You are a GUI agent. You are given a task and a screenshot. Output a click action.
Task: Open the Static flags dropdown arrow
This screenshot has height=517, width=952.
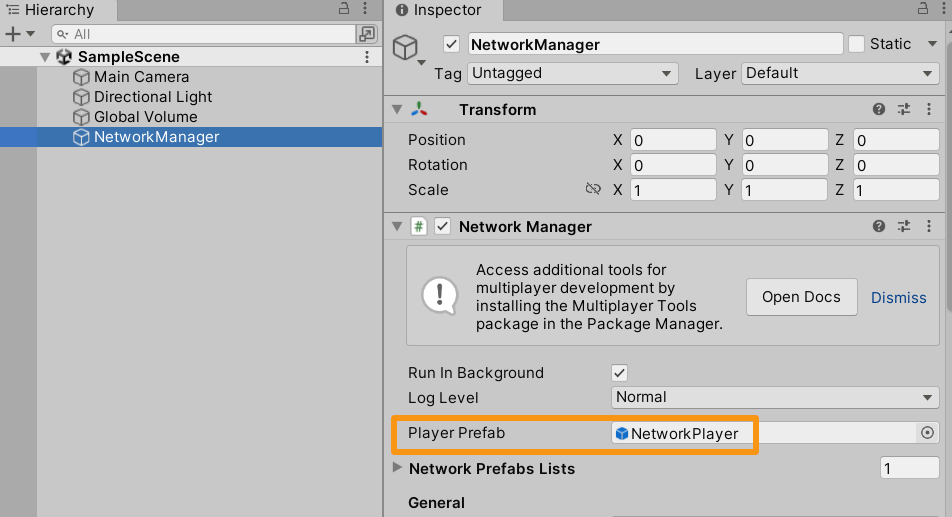click(932, 44)
